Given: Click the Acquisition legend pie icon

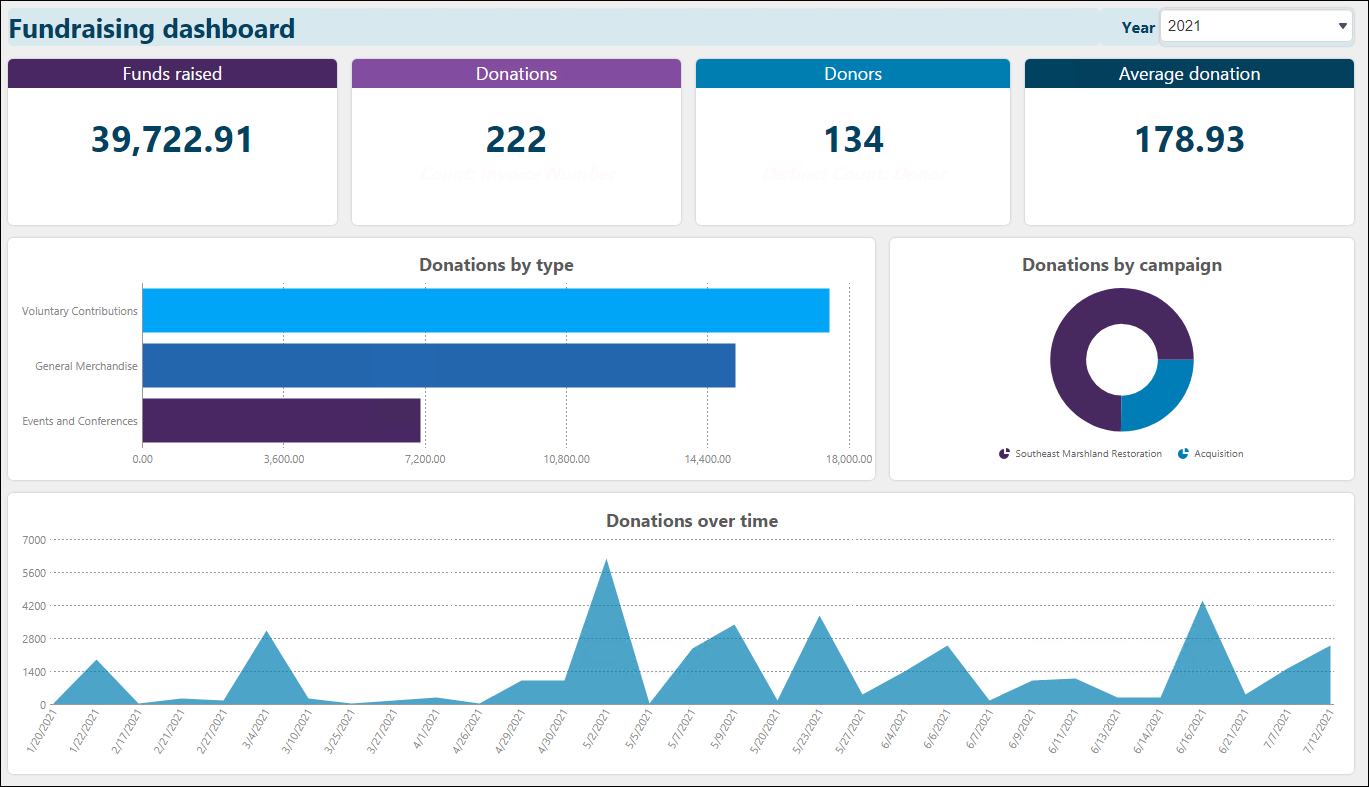Looking at the screenshot, I should point(1184,454).
